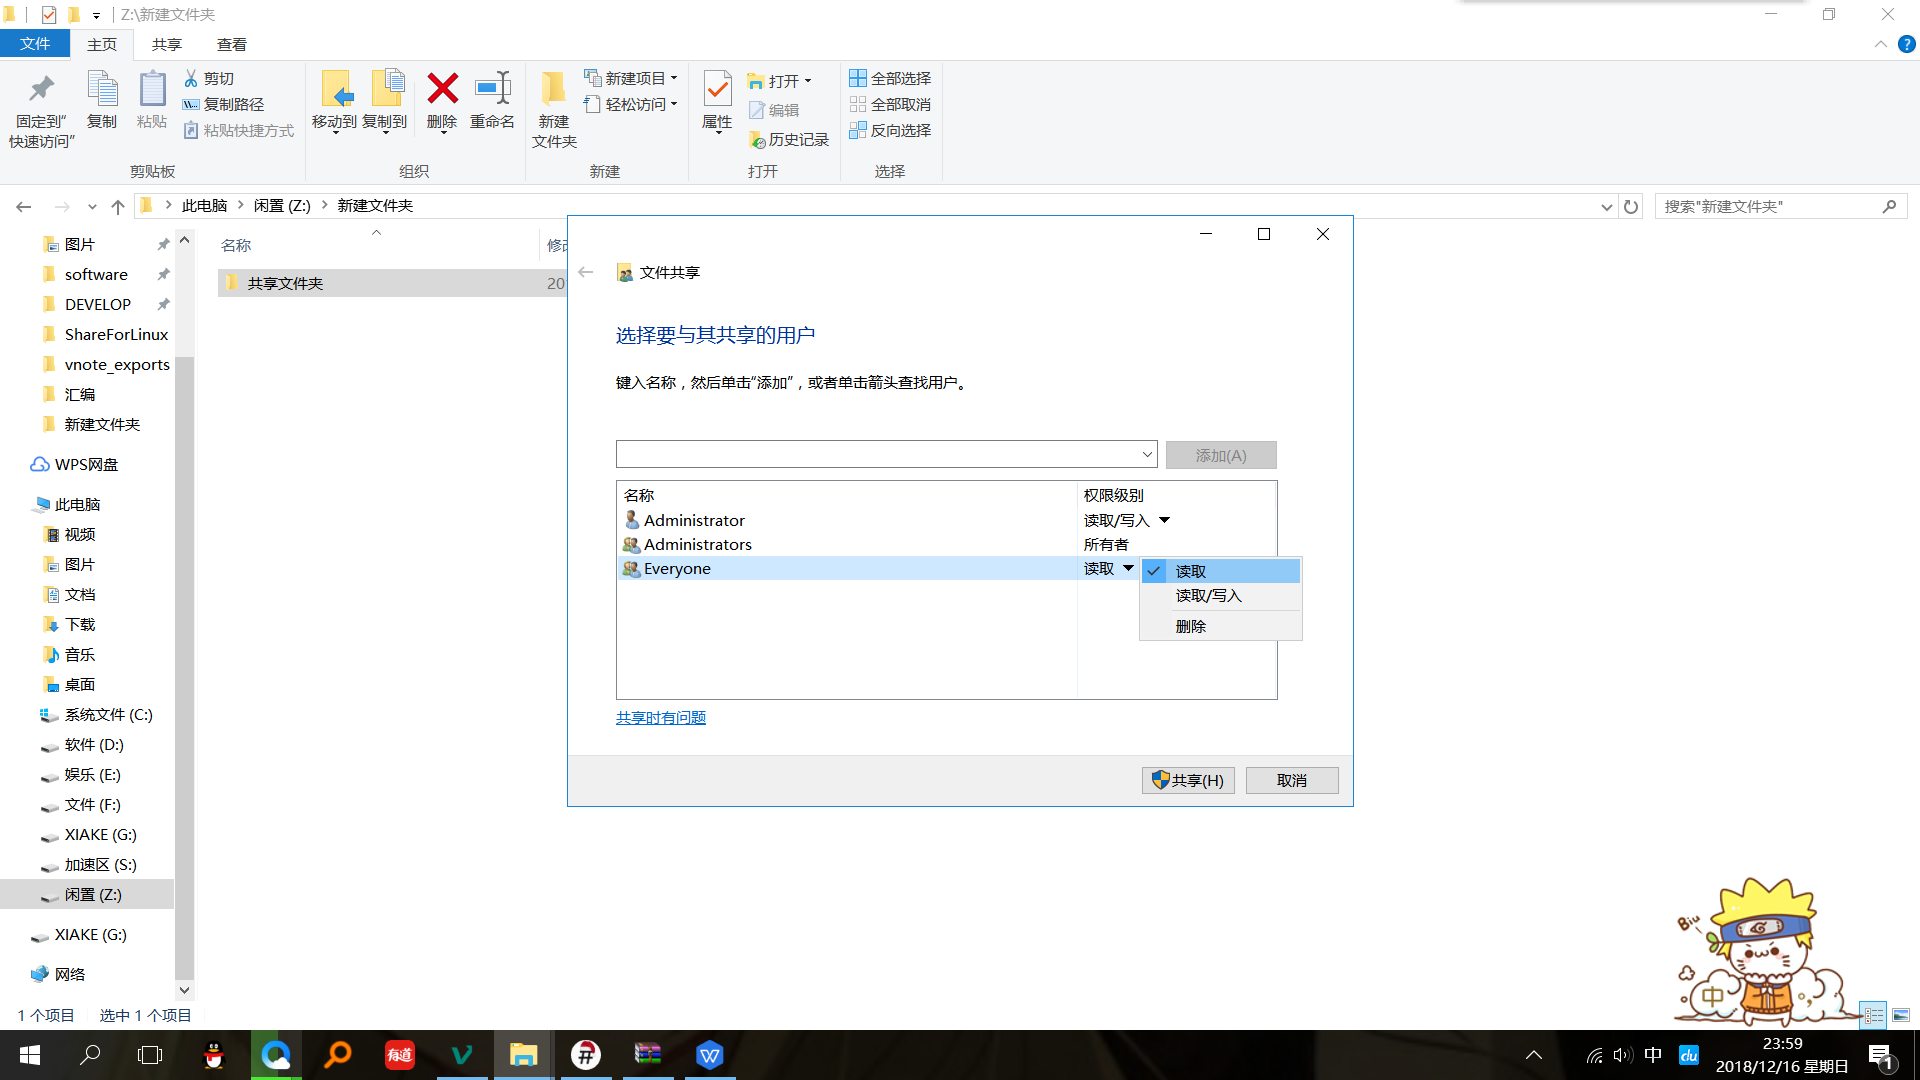Switch to the 查看 ribbon tab
Screen dimensions: 1920x1080
[231, 44]
